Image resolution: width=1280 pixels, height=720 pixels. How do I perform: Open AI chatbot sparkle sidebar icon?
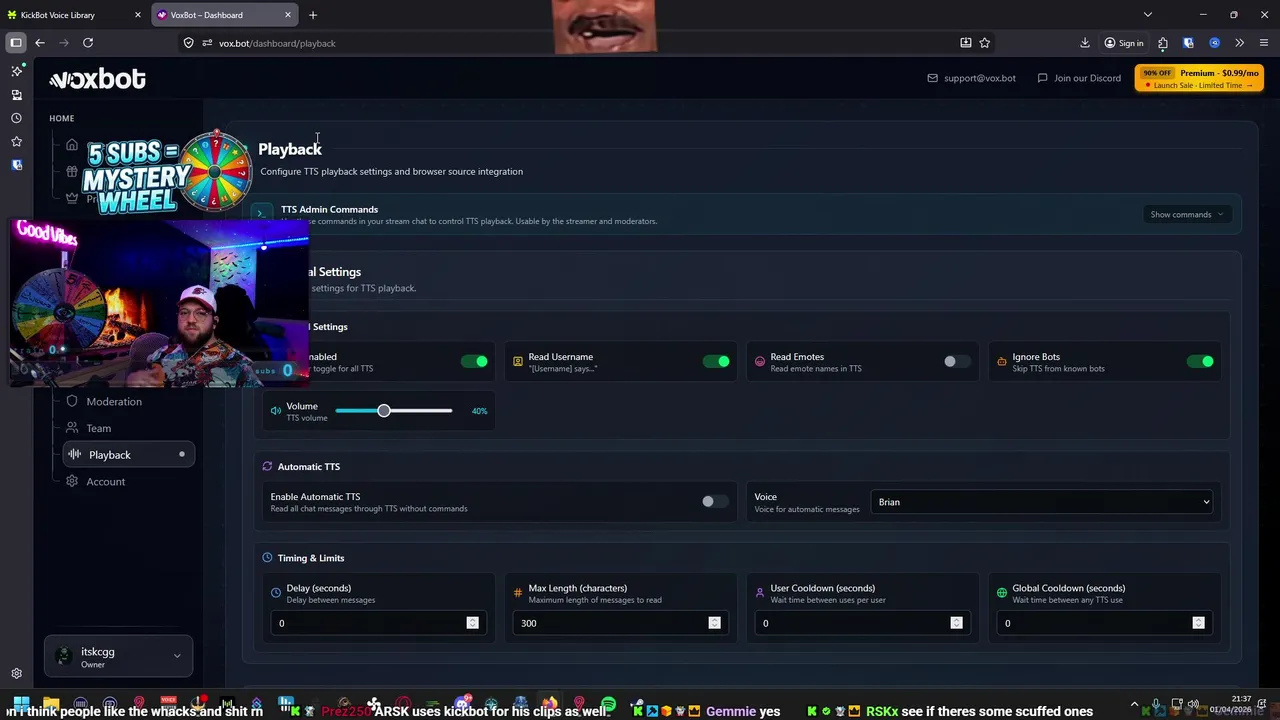click(16, 71)
